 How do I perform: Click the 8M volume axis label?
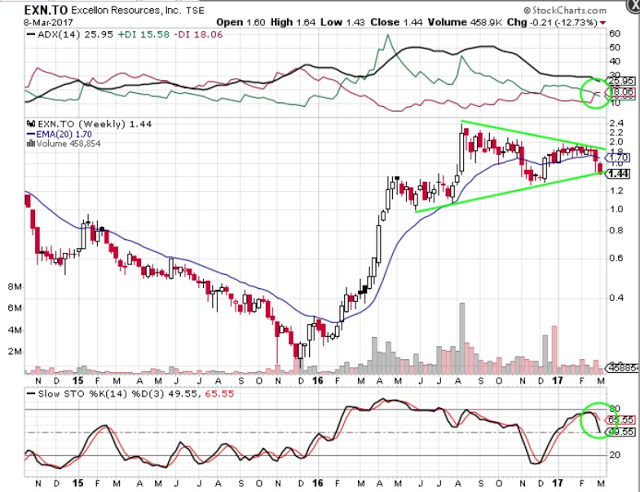(x=15, y=287)
